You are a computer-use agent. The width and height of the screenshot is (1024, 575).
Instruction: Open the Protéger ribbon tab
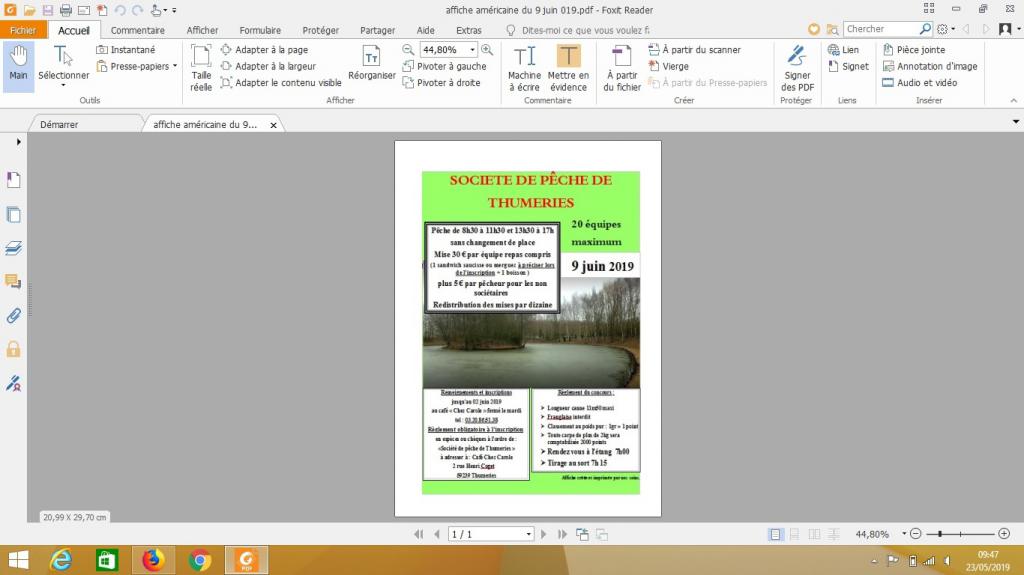pos(321,30)
